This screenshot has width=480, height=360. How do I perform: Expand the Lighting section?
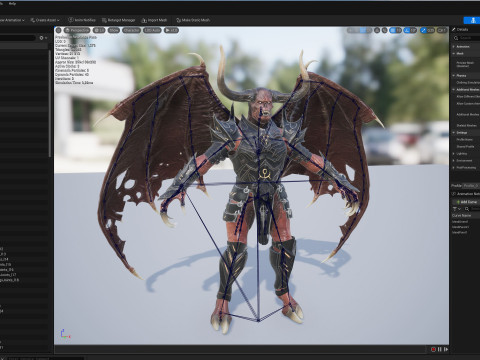click(x=454, y=154)
